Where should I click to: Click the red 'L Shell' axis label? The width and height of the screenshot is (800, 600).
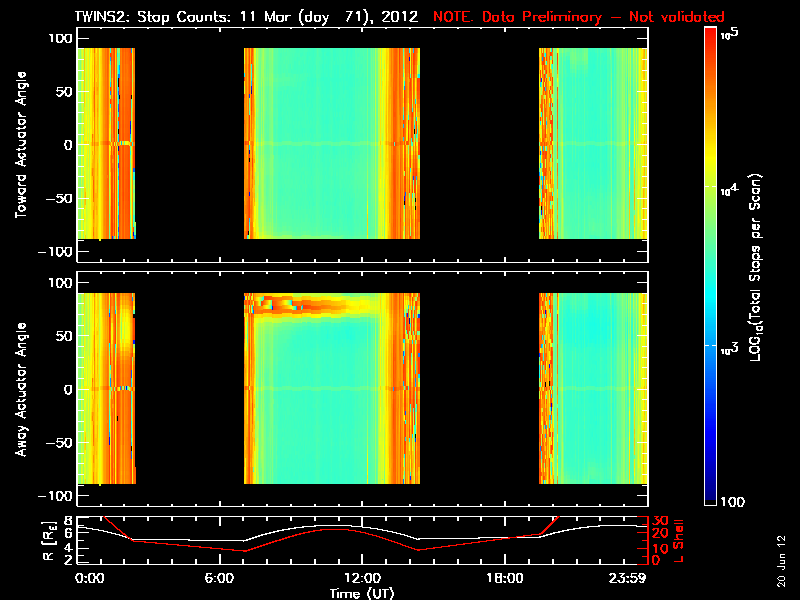678,541
